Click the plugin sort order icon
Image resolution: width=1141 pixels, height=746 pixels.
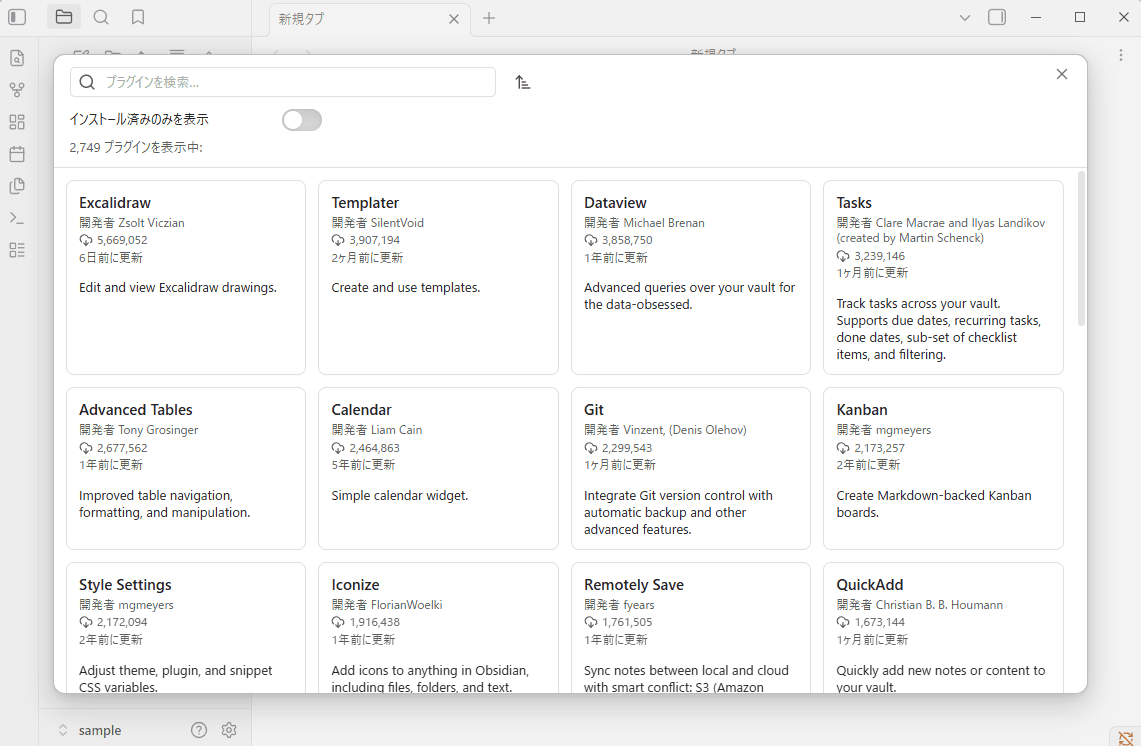[x=523, y=82]
